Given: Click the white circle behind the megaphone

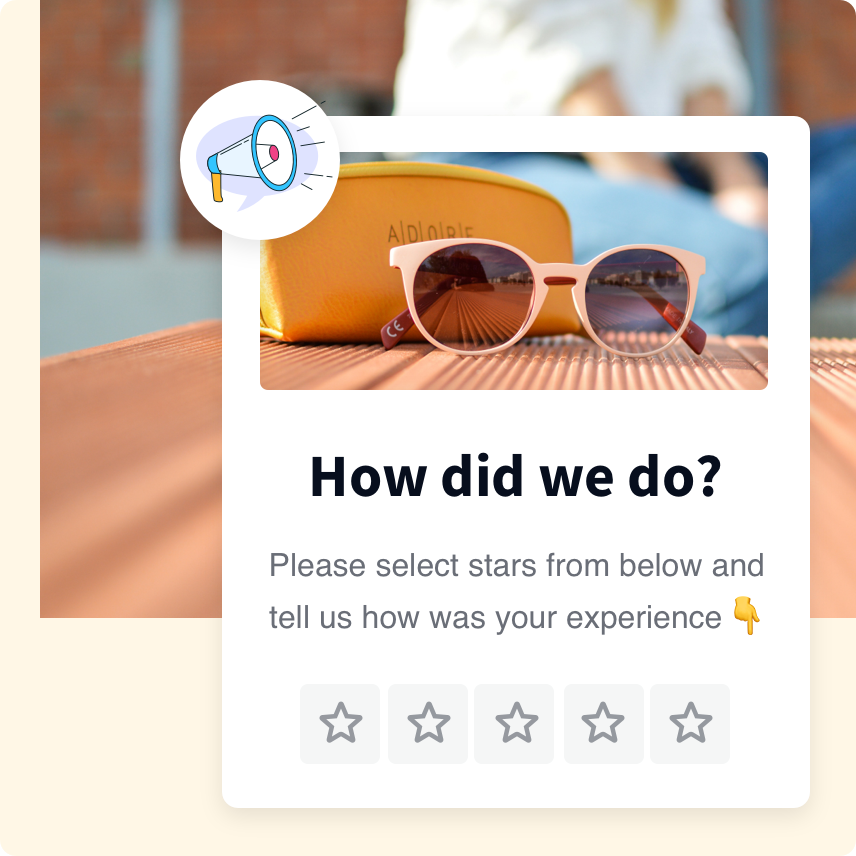Looking at the screenshot, I should pos(260,160).
